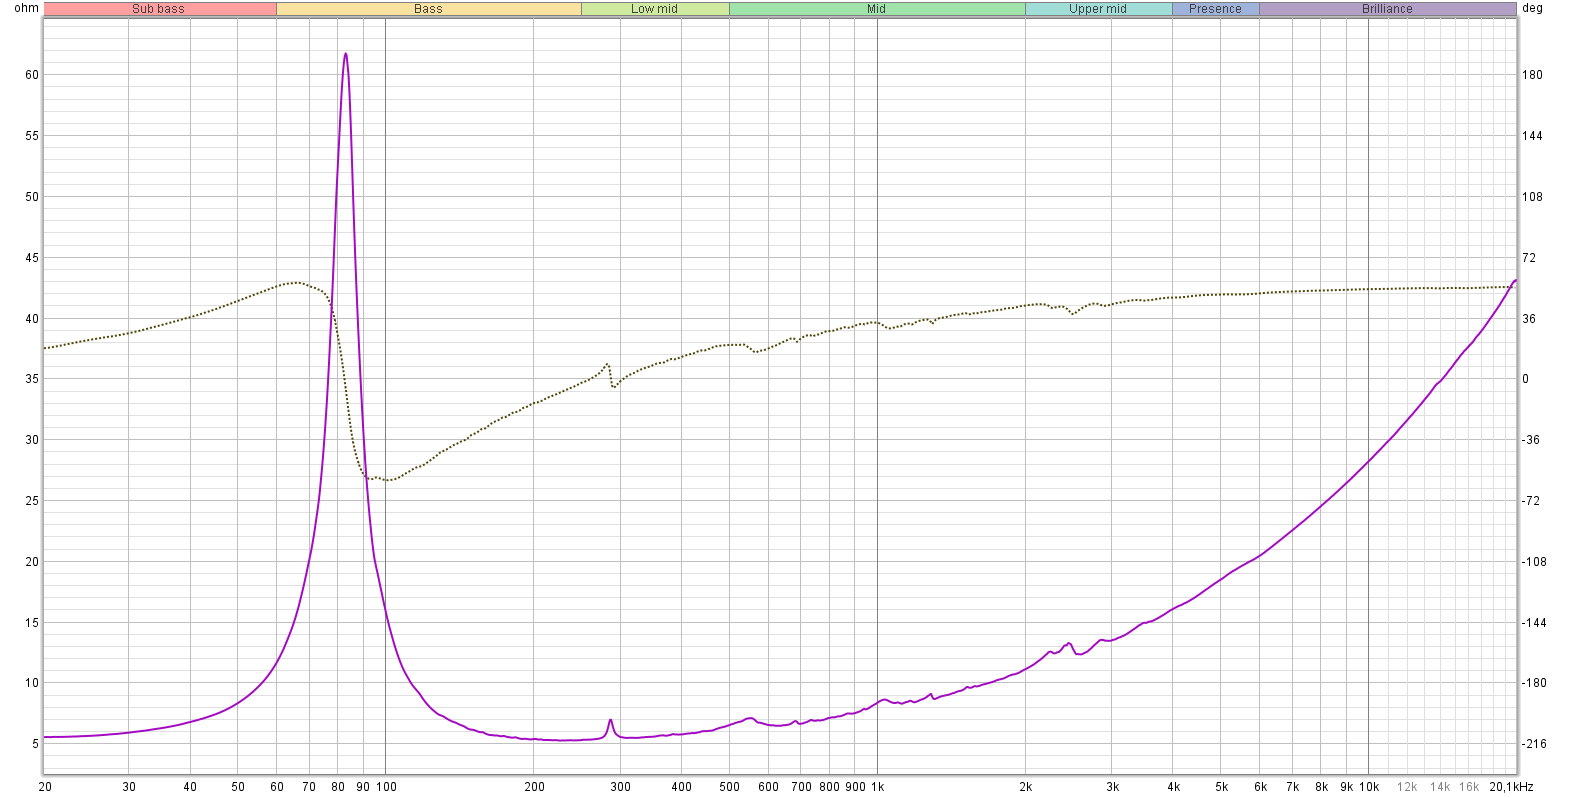Click the 2k frequency axis tick
1574x798 pixels.
1025,787
